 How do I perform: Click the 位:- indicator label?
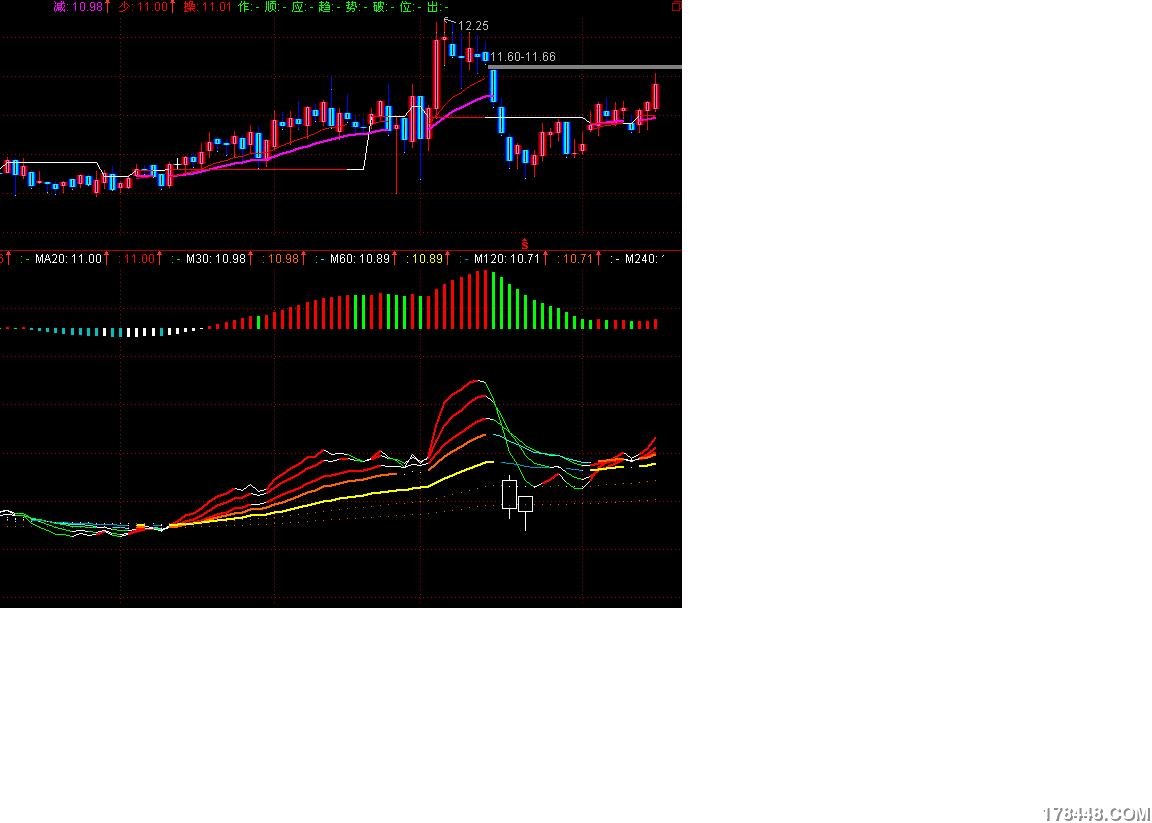click(x=411, y=7)
